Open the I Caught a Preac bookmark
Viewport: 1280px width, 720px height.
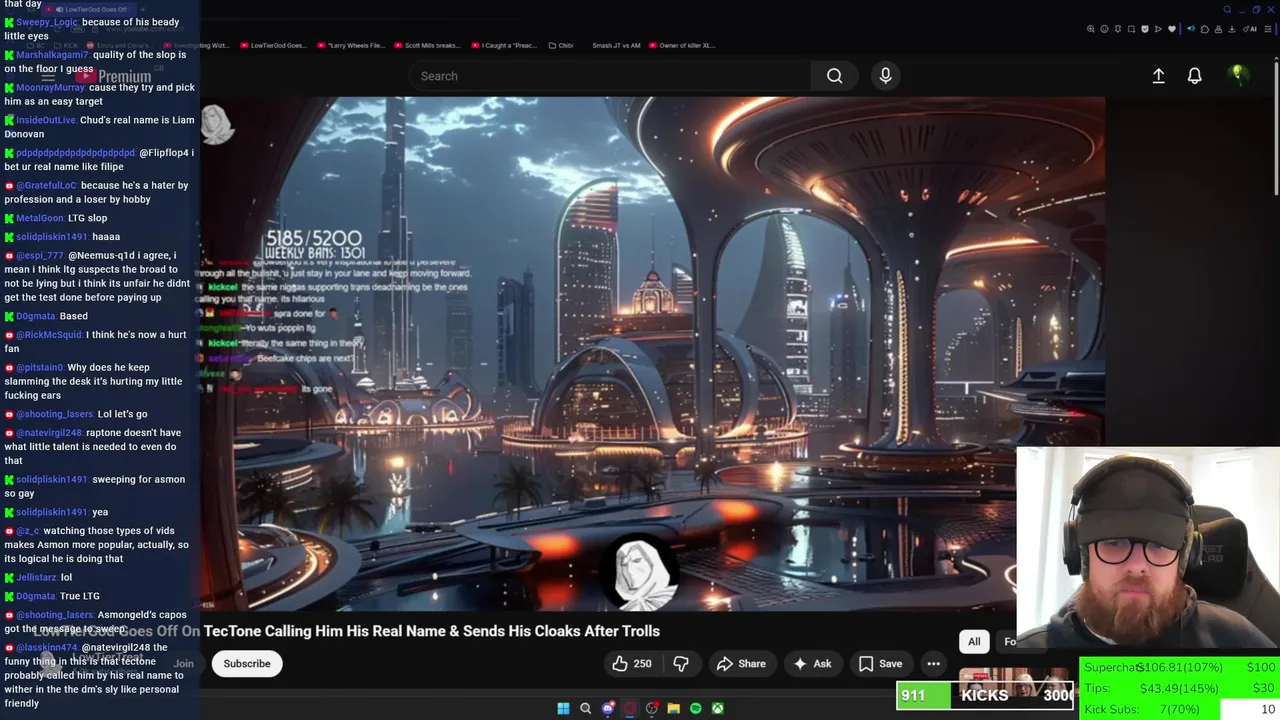[x=505, y=45]
